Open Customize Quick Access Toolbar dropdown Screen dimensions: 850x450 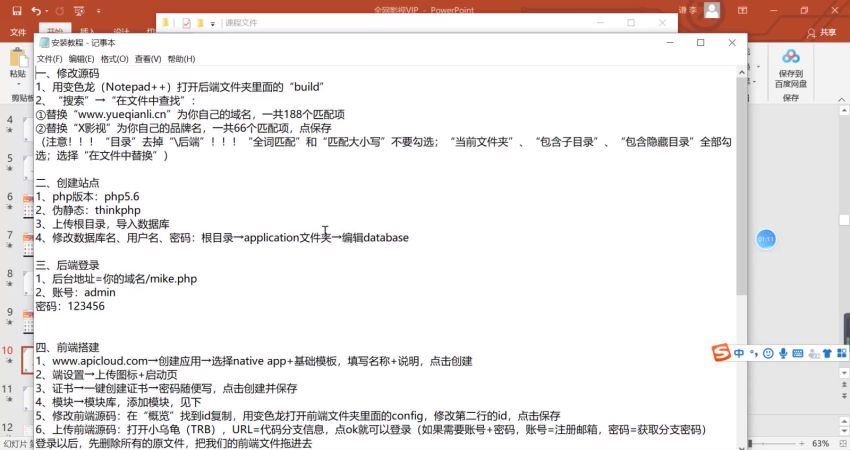pyautogui.click(x=98, y=11)
